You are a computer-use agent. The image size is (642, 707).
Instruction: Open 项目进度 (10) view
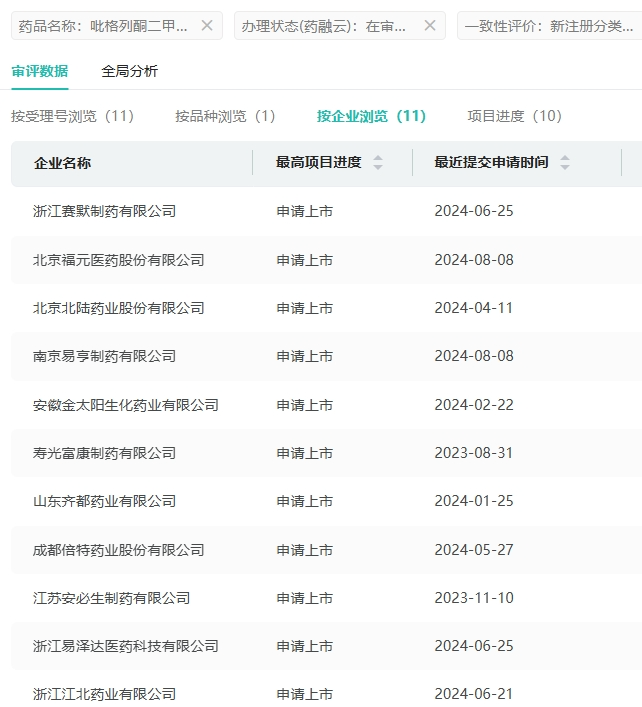click(x=515, y=116)
